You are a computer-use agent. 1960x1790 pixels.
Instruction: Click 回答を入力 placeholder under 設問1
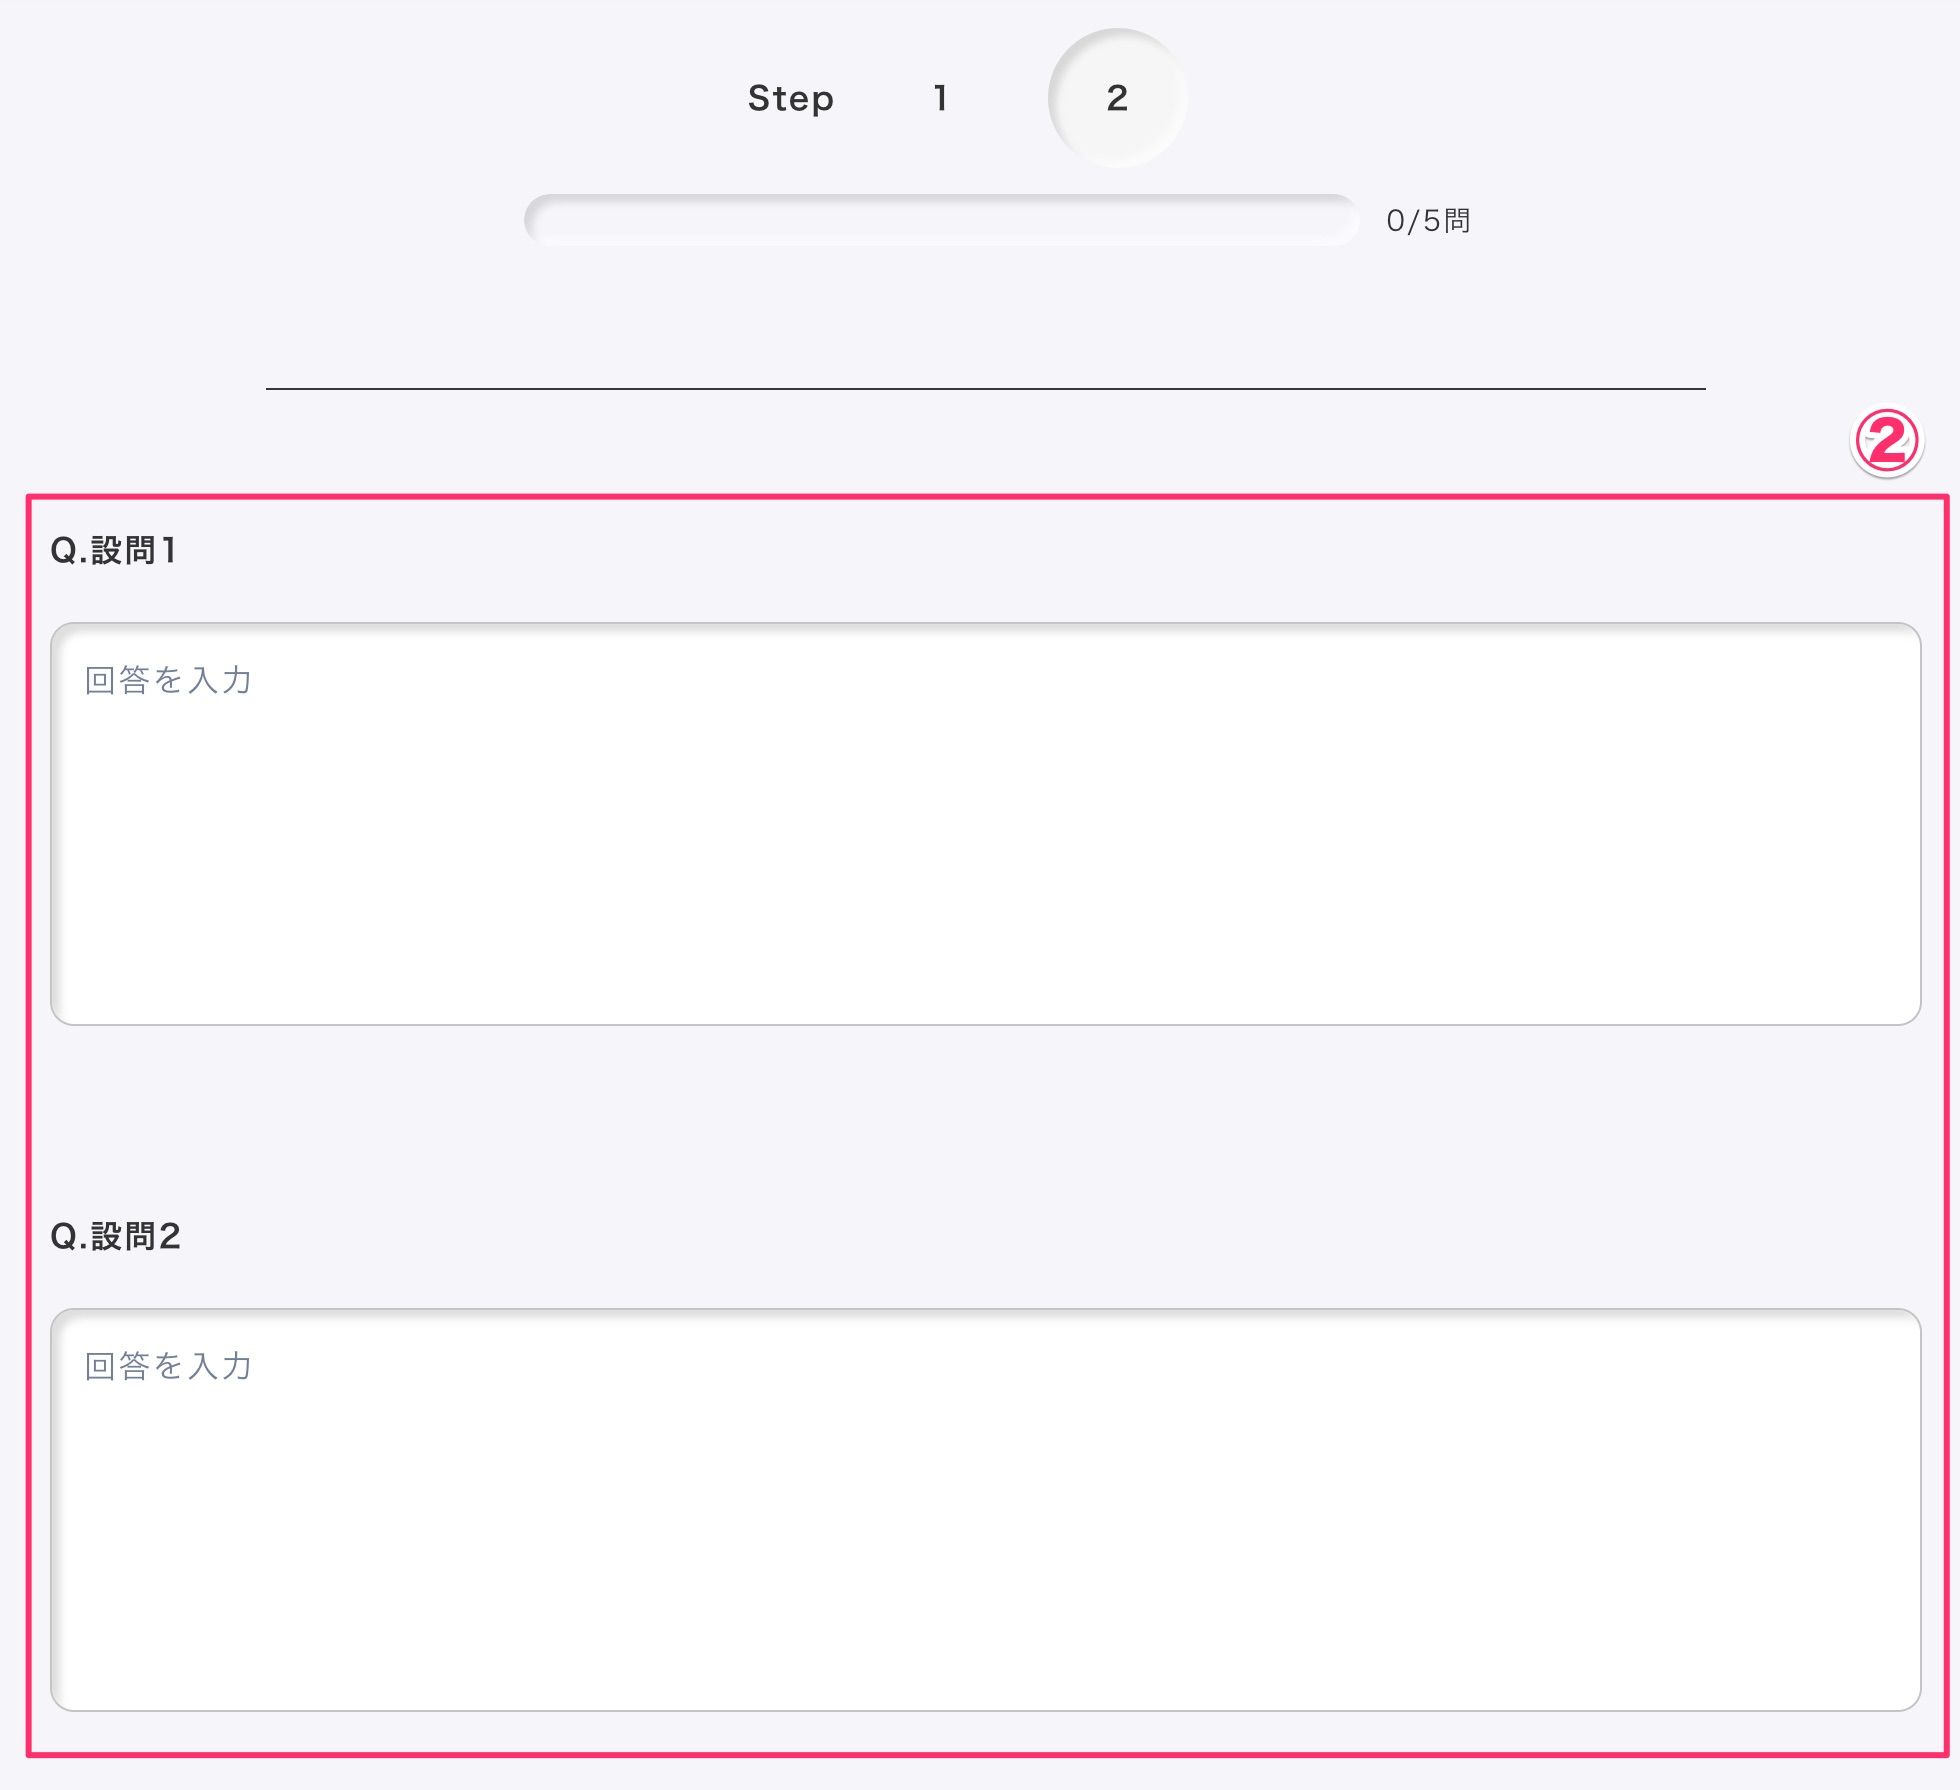coord(168,680)
